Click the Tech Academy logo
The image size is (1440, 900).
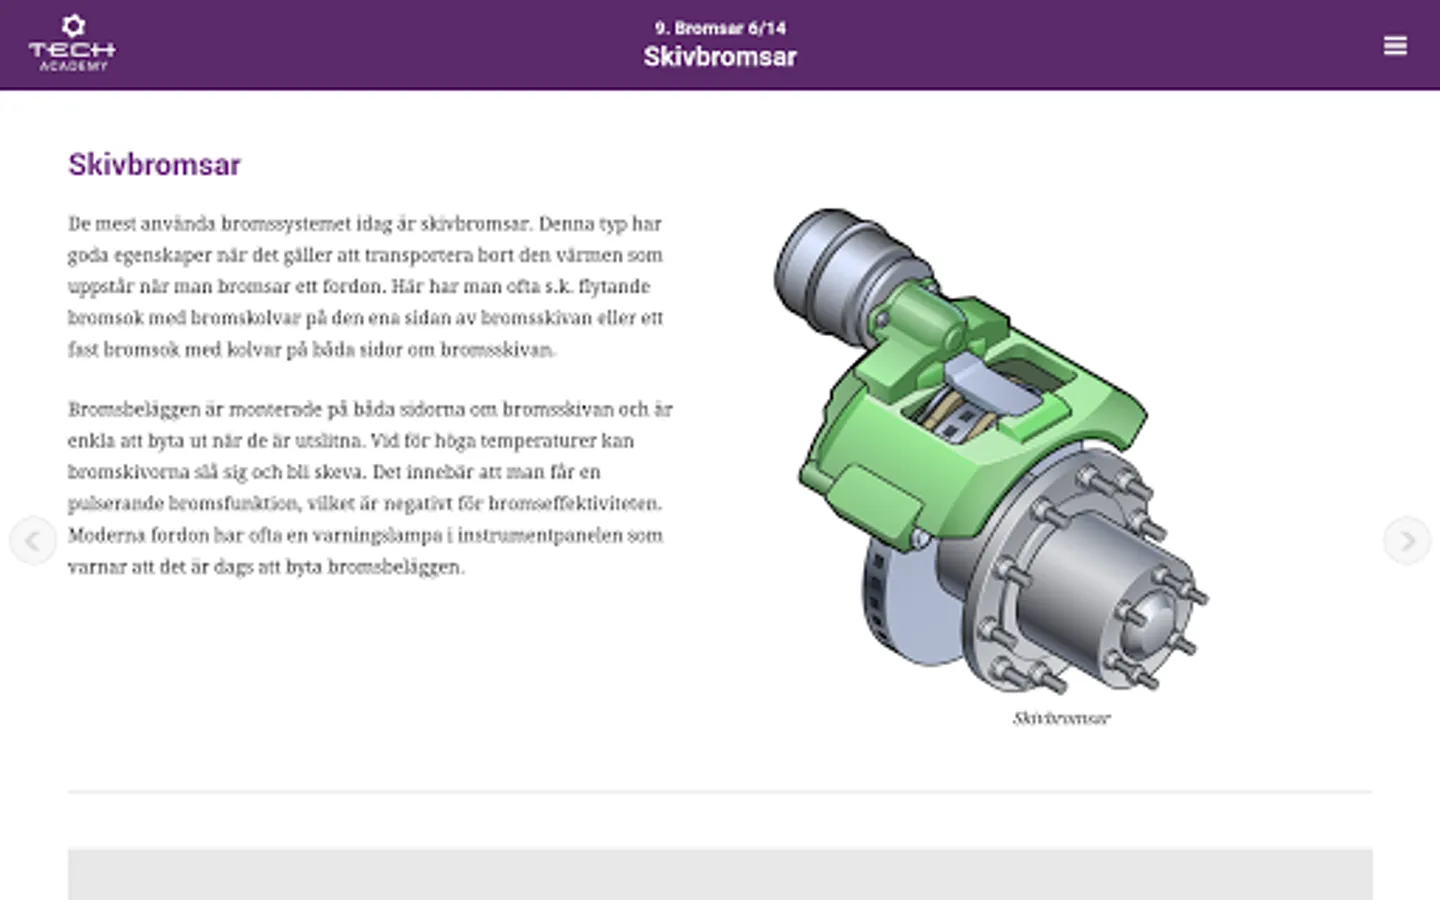(x=72, y=43)
